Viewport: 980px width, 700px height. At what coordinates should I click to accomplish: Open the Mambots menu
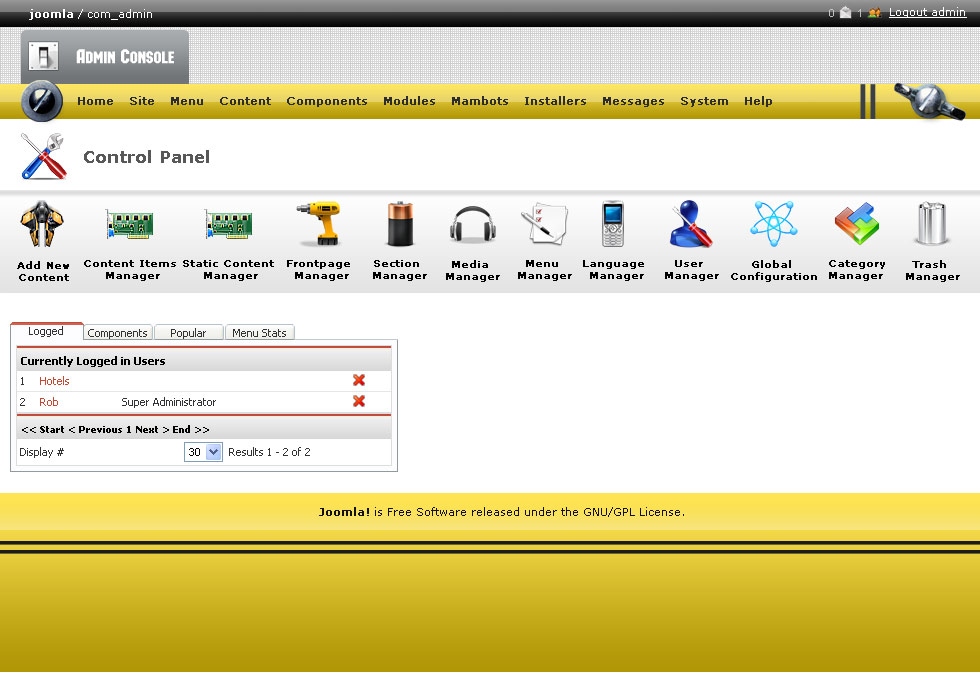(480, 101)
